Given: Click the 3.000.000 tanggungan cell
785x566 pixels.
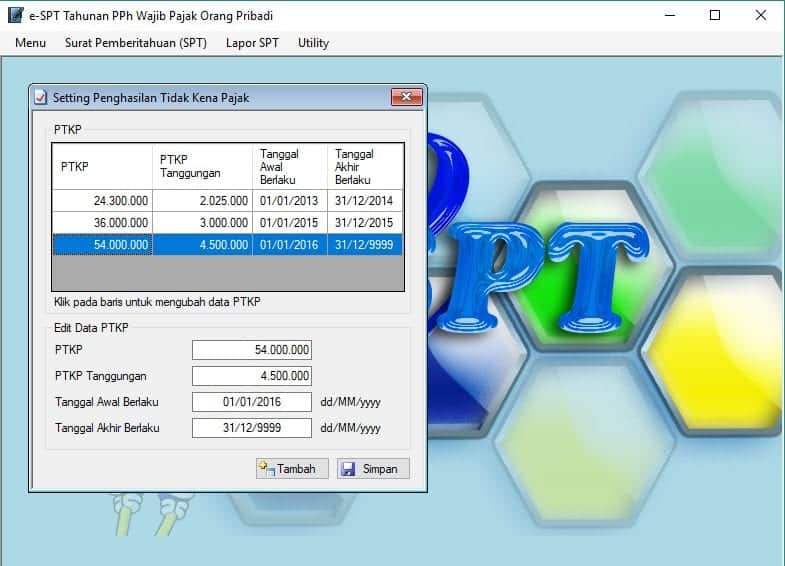Looking at the screenshot, I should click(203, 223).
